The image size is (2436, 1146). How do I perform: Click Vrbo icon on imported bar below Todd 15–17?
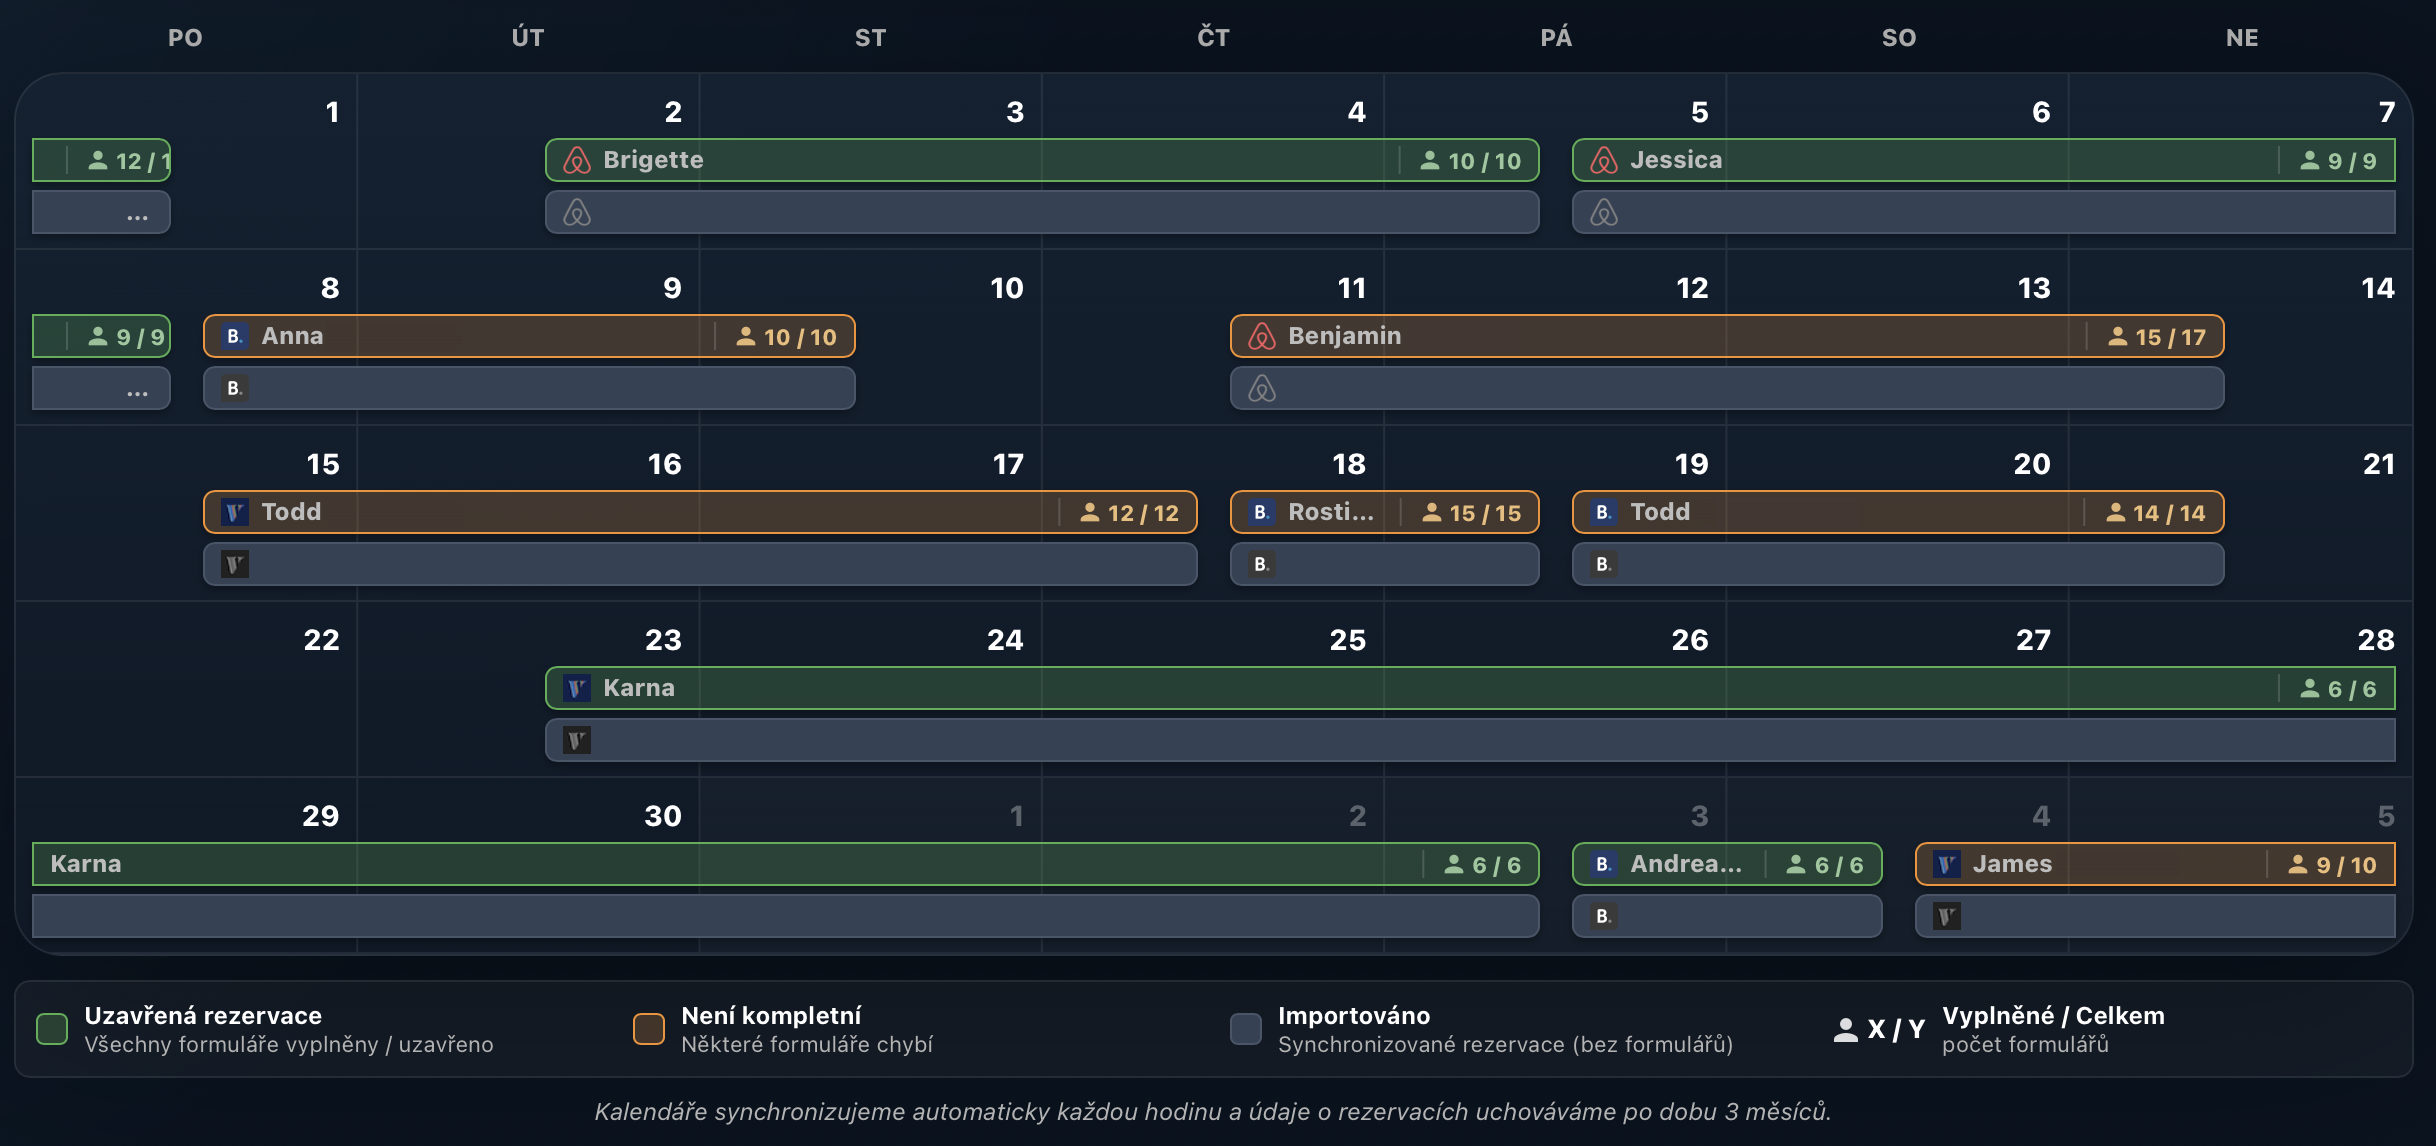(x=234, y=564)
